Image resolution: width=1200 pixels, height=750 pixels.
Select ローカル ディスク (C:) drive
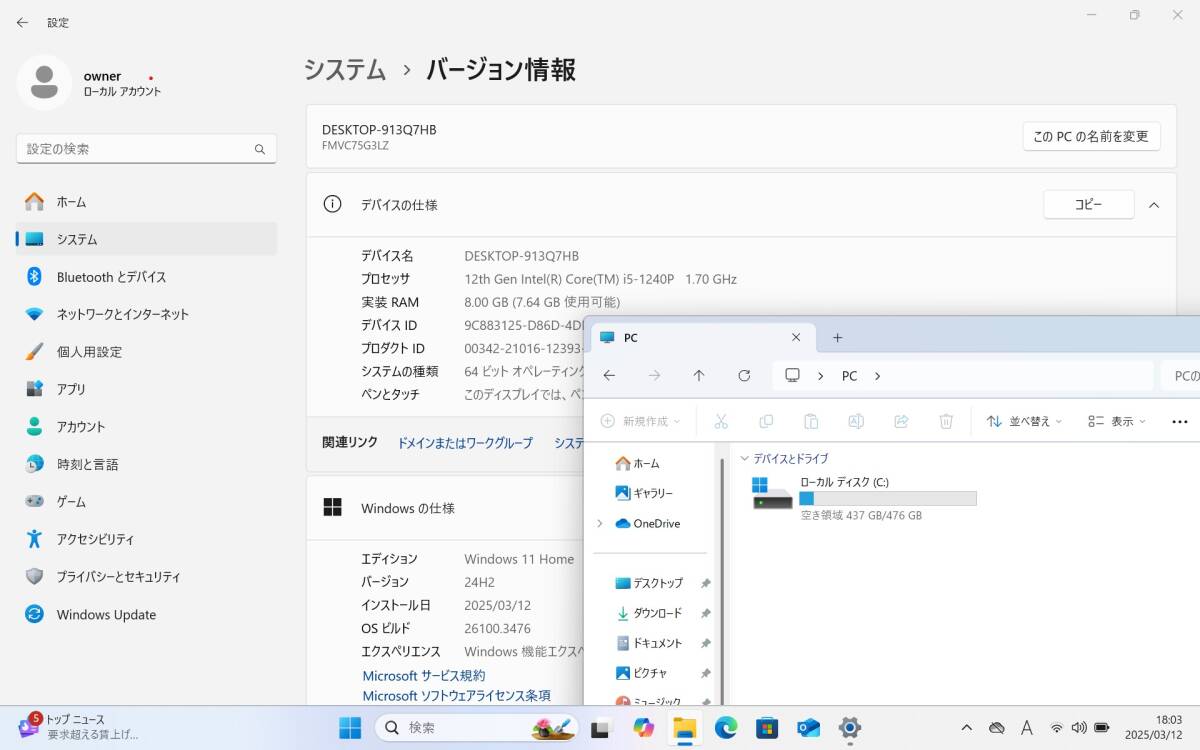click(865, 497)
